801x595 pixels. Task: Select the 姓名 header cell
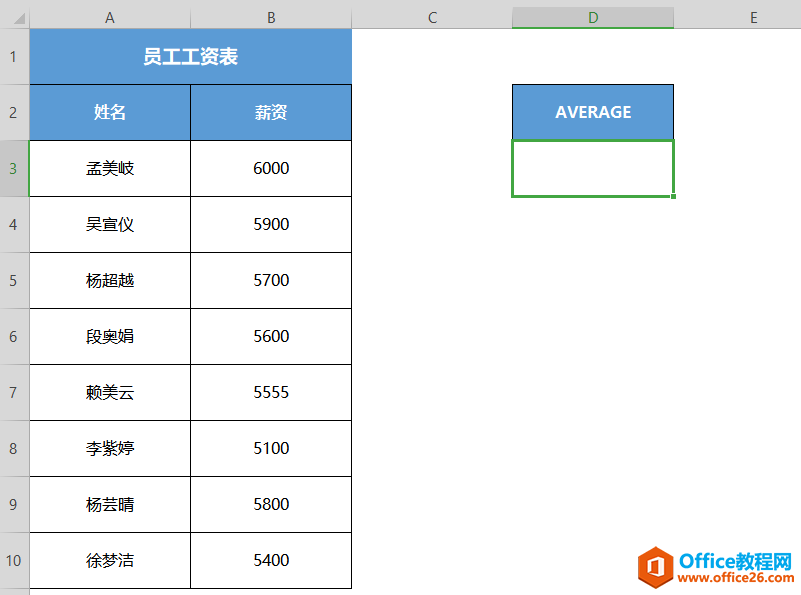(109, 112)
